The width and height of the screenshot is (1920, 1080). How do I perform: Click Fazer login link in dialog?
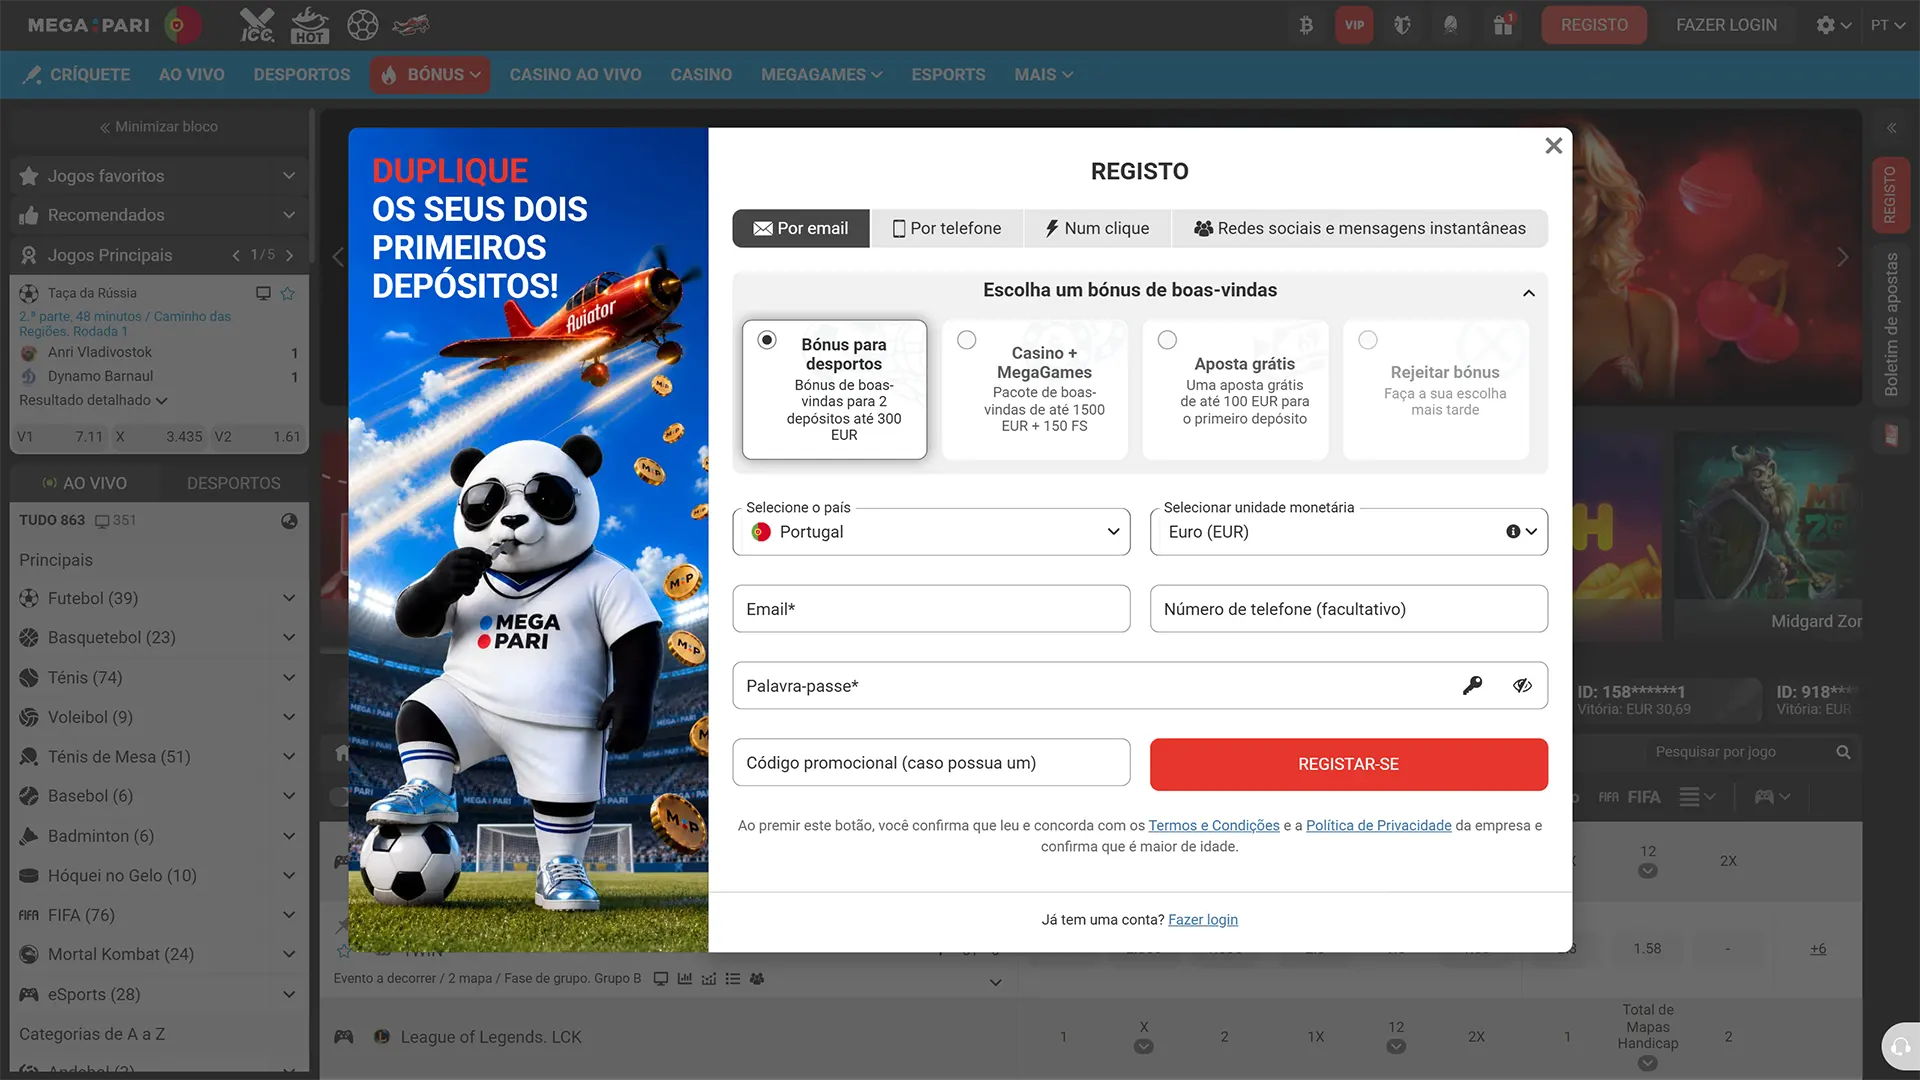[x=1202, y=919]
